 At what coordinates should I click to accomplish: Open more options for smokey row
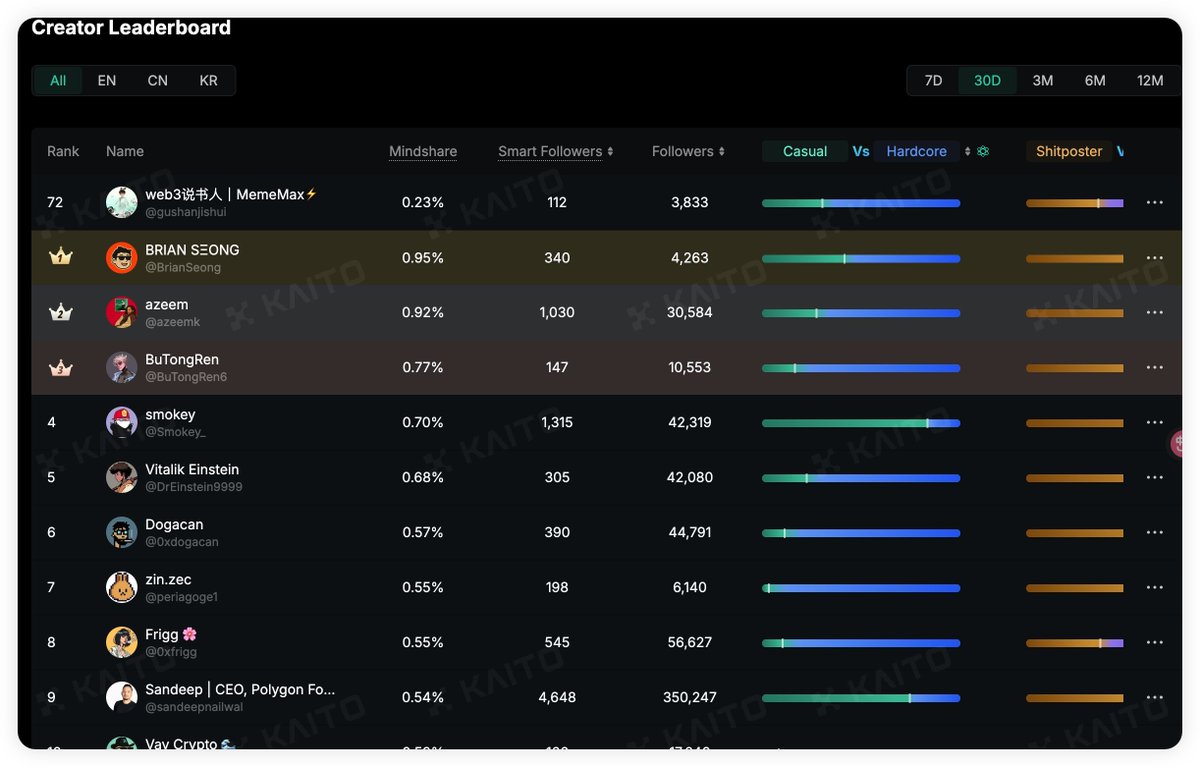tap(1154, 422)
